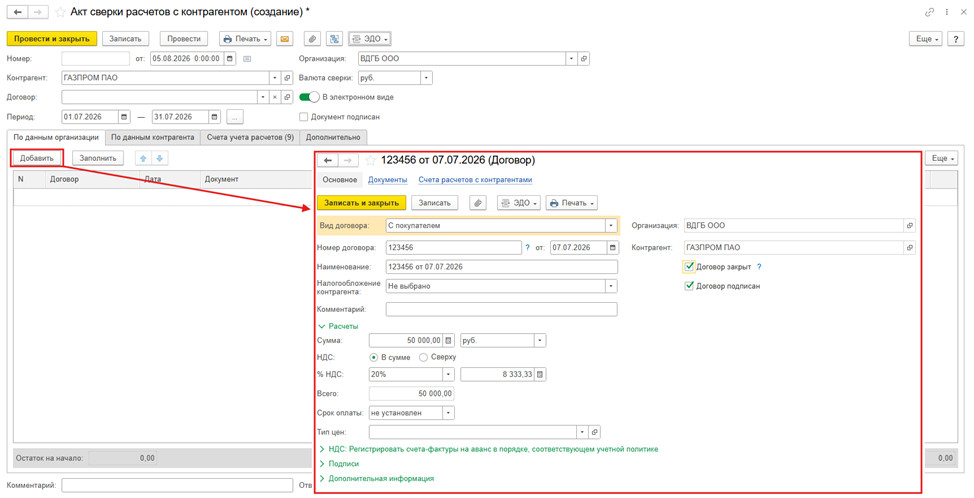This screenshot has width=974, height=498.
Task: Click the back arrow in the Акт сверки window
Action: point(18,12)
